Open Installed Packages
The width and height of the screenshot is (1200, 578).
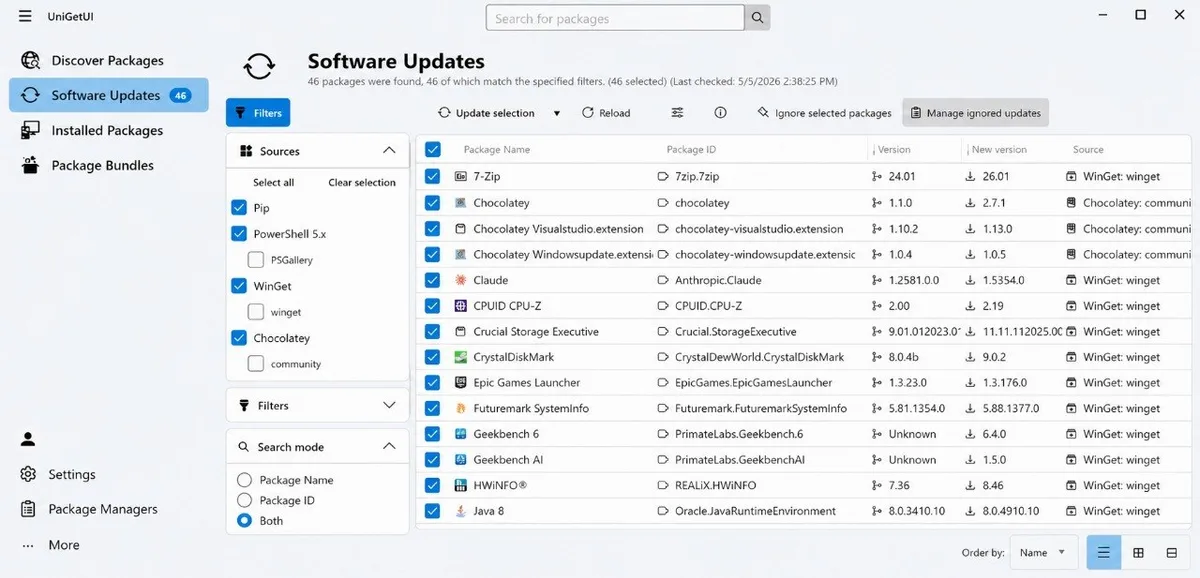coord(109,130)
